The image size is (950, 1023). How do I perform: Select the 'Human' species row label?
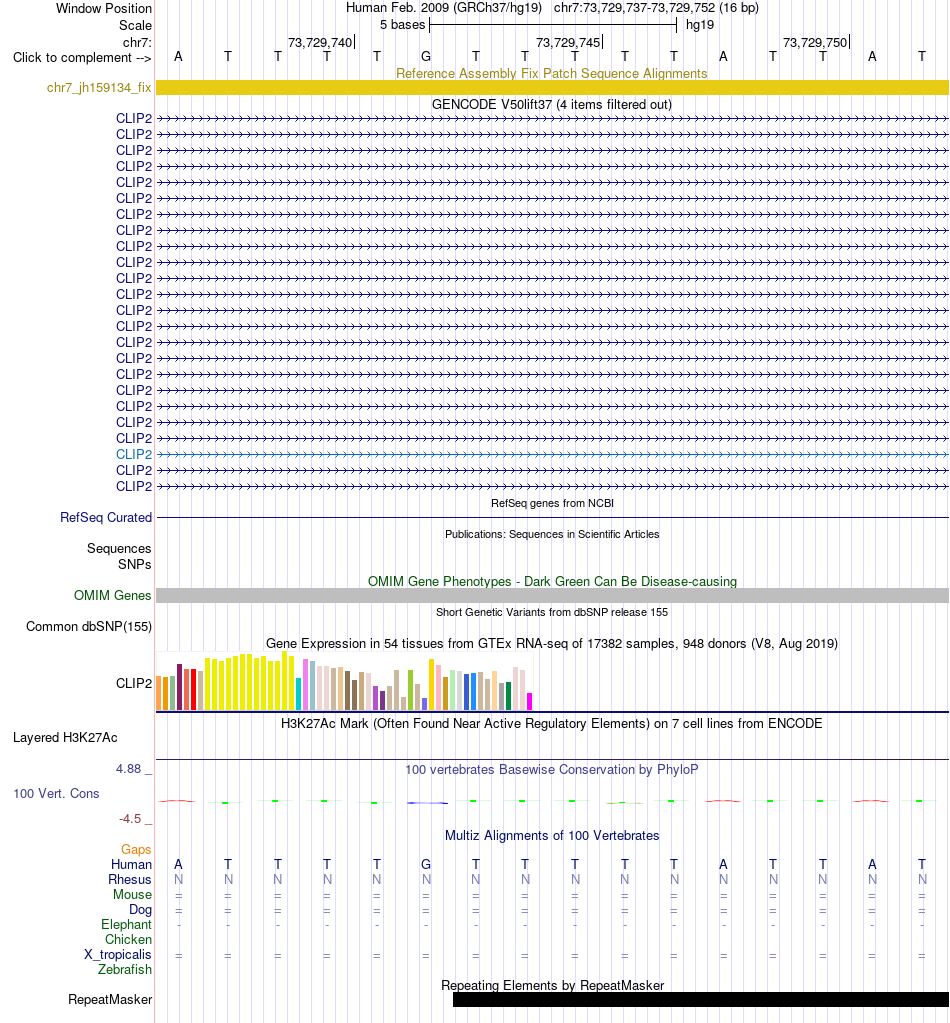[131, 864]
